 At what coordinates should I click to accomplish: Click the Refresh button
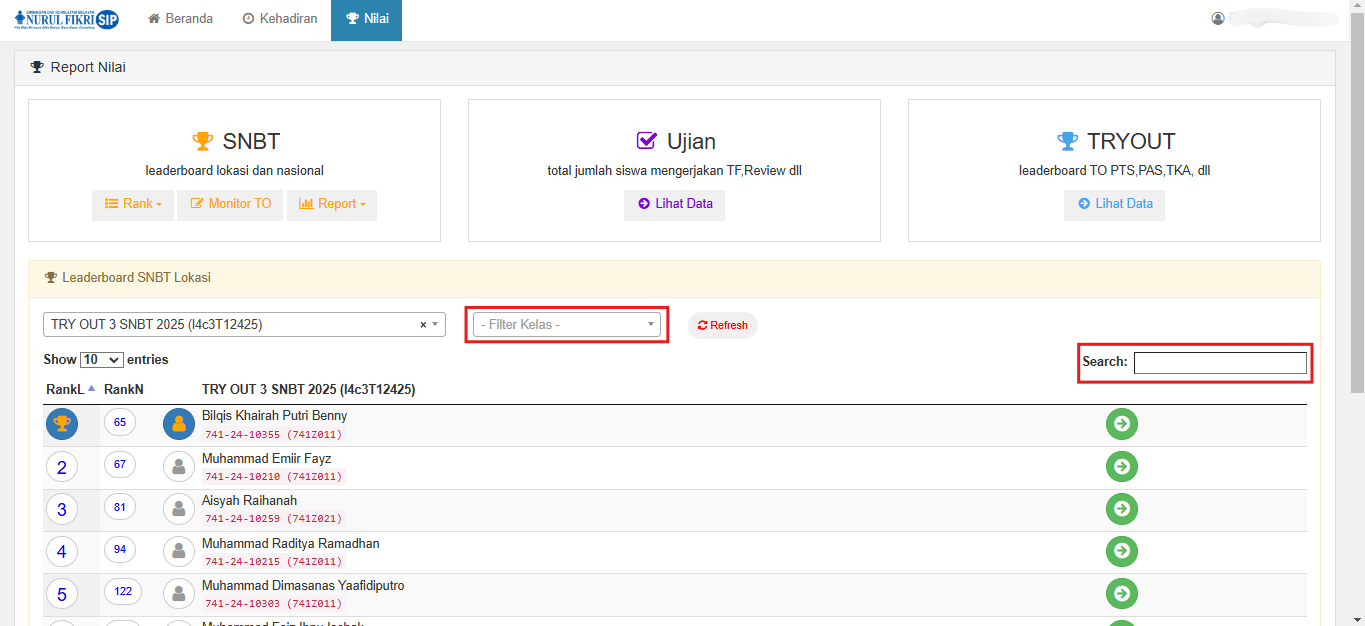click(x=722, y=325)
